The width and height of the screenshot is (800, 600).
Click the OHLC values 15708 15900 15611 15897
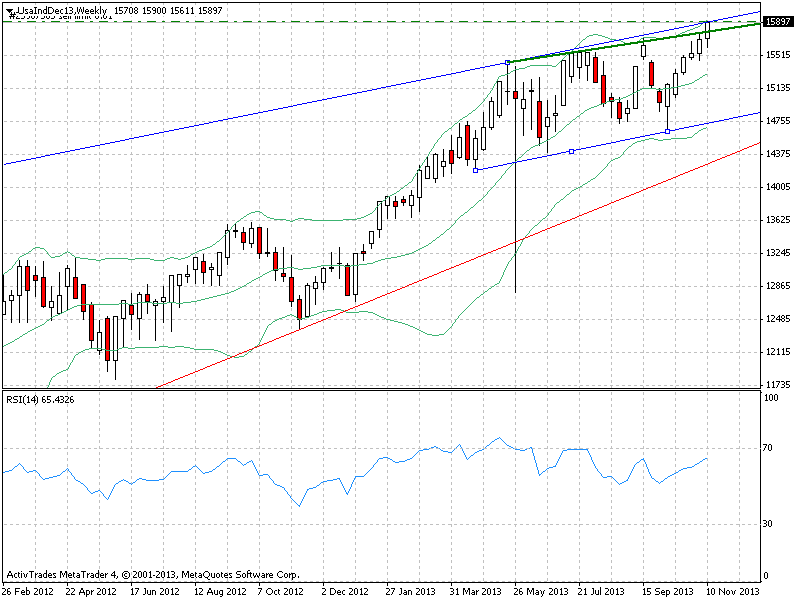click(168, 11)
